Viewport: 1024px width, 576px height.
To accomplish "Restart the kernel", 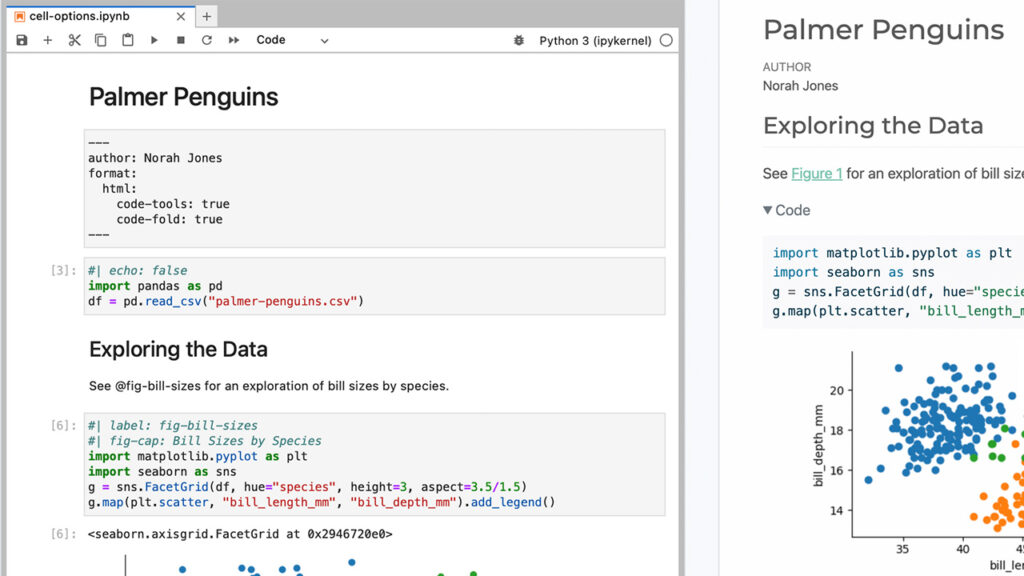I will (x=207, y=40).
